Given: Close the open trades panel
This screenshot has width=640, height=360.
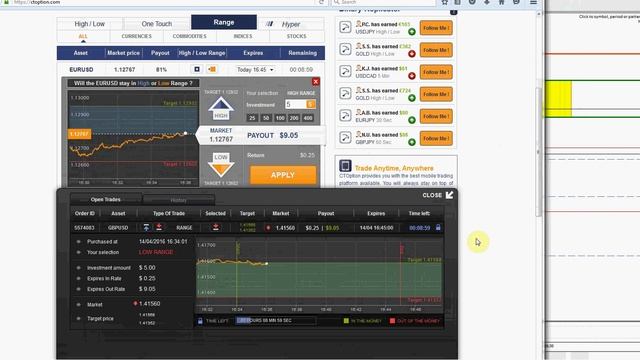Looking at the screenshot, I should point(438,195).
